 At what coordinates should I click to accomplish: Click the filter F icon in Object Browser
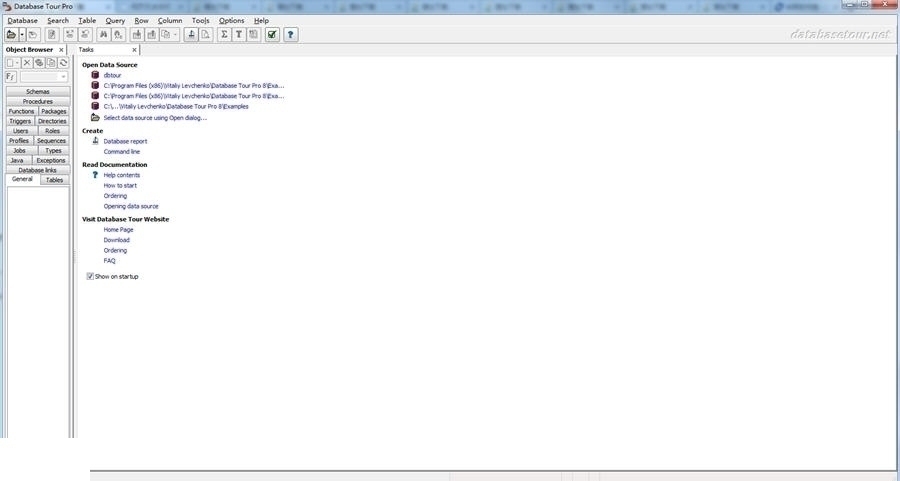click(x=10, y=76)
